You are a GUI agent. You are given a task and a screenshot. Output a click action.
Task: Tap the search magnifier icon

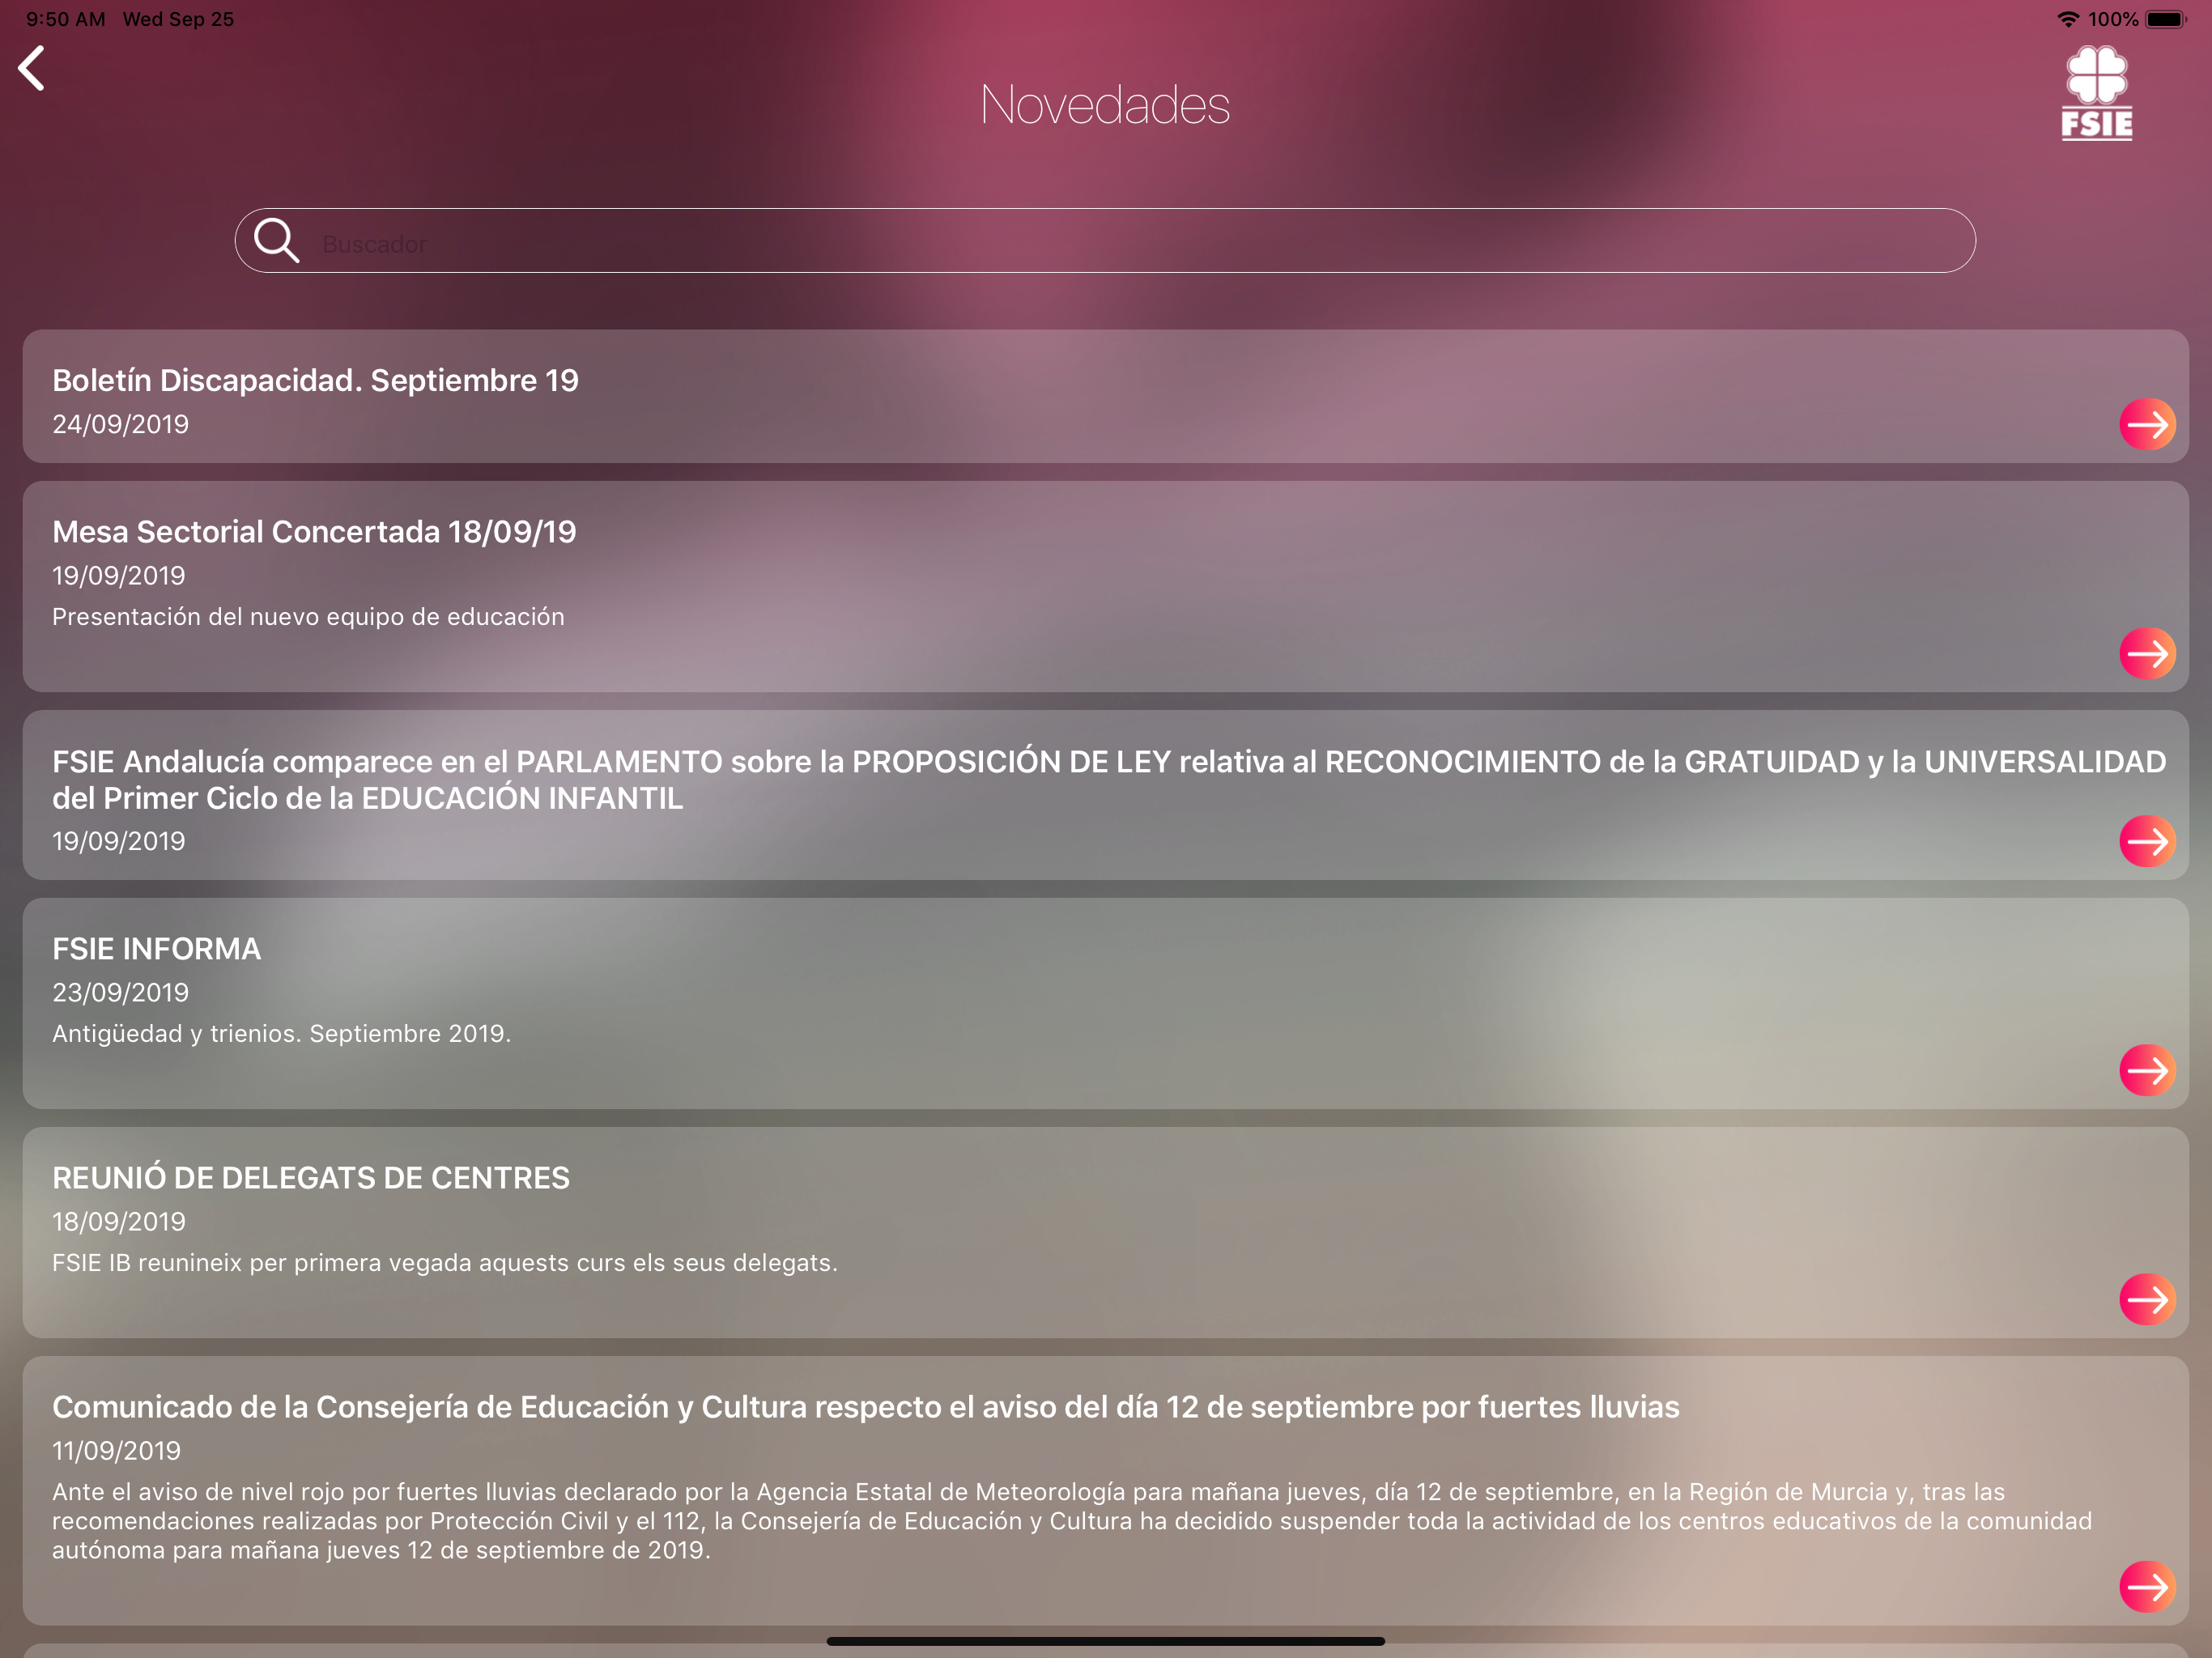pos(276,241)
